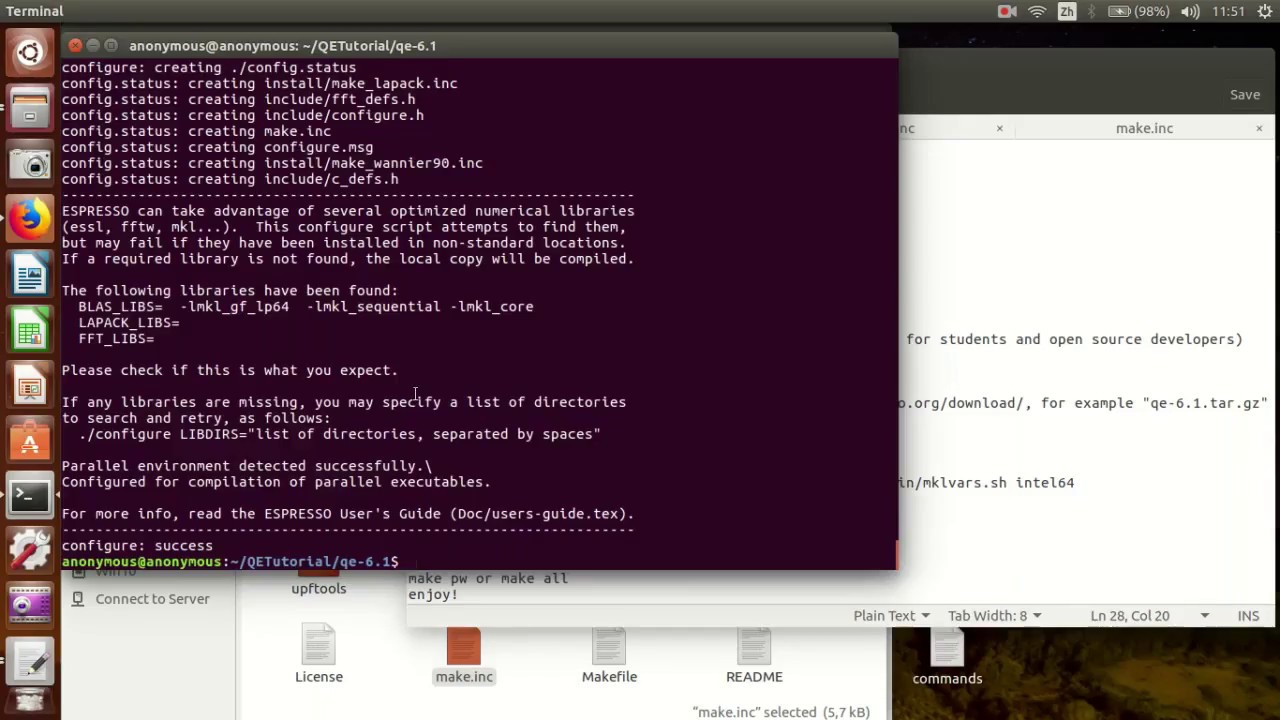Select the make.inc file icon
This screenshot has width=1280, height=720.
pyautogui.click(x=464, y=655)
